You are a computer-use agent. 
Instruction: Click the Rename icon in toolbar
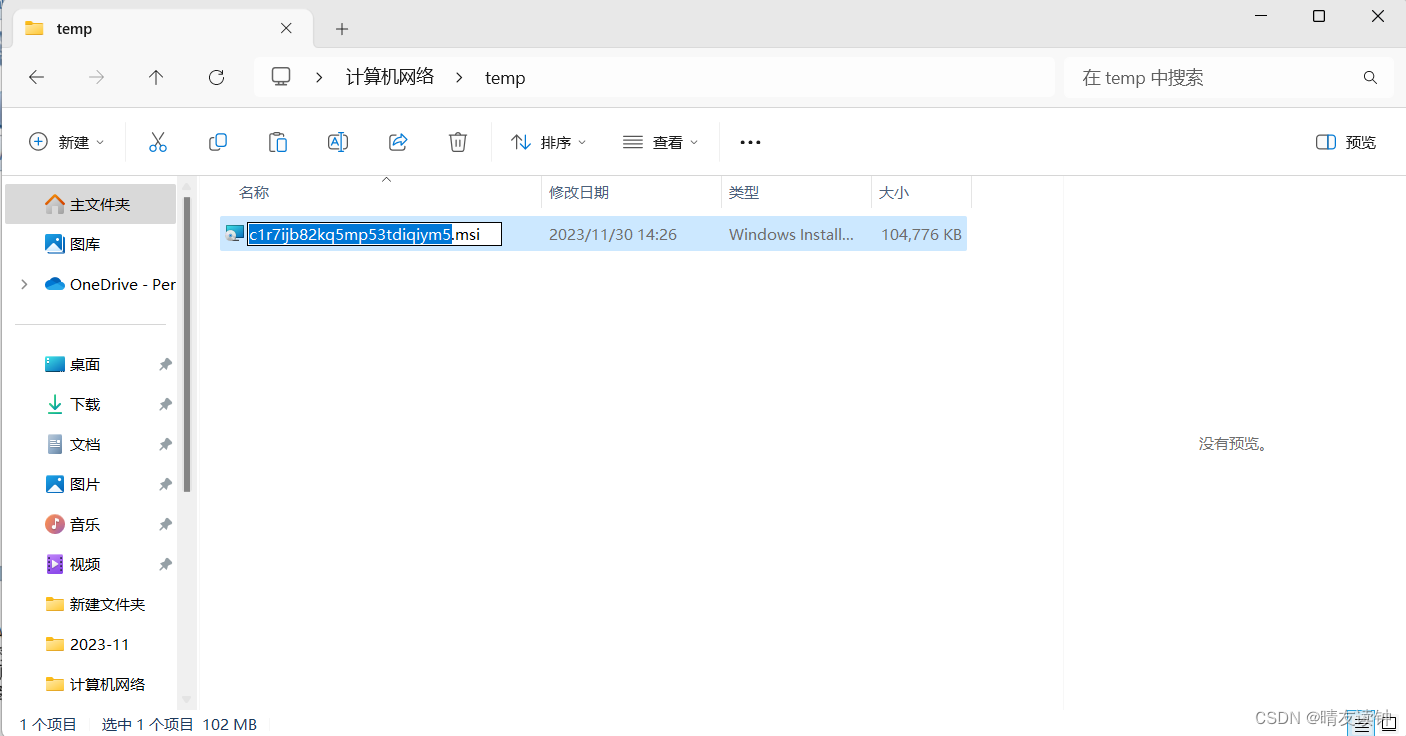(338, 142)
